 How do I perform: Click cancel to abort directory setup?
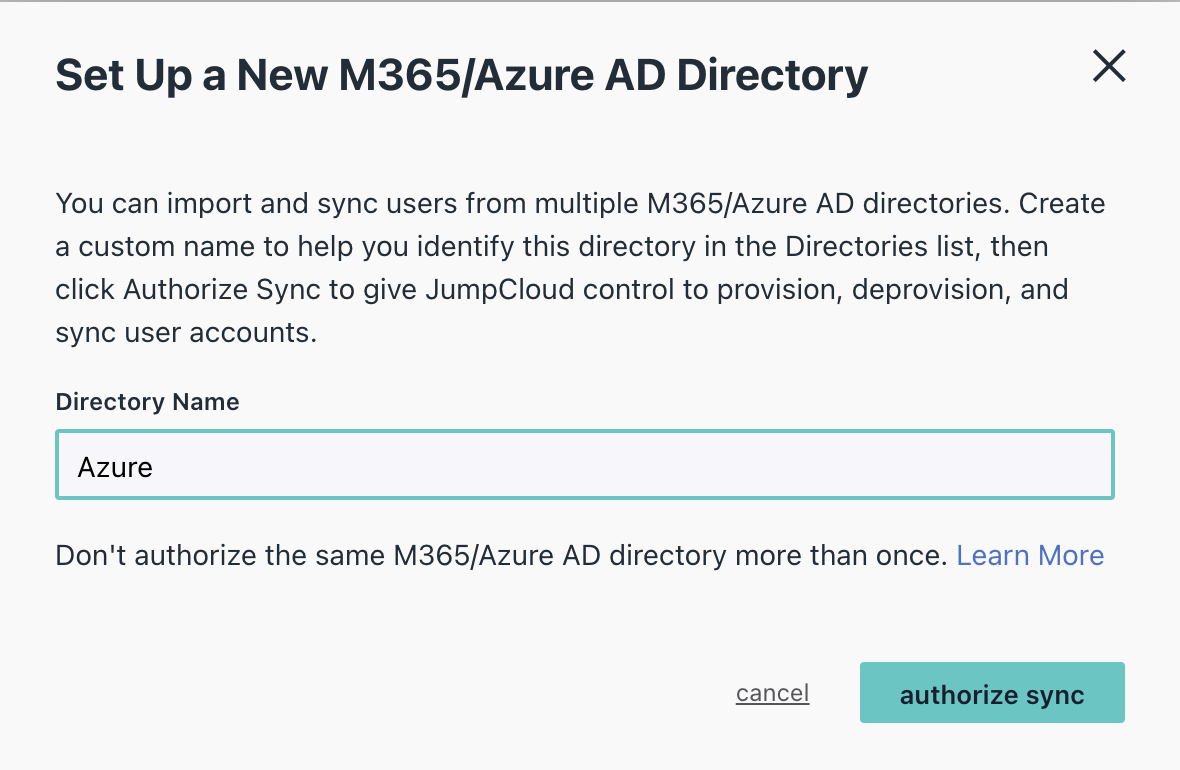point(772,692)
